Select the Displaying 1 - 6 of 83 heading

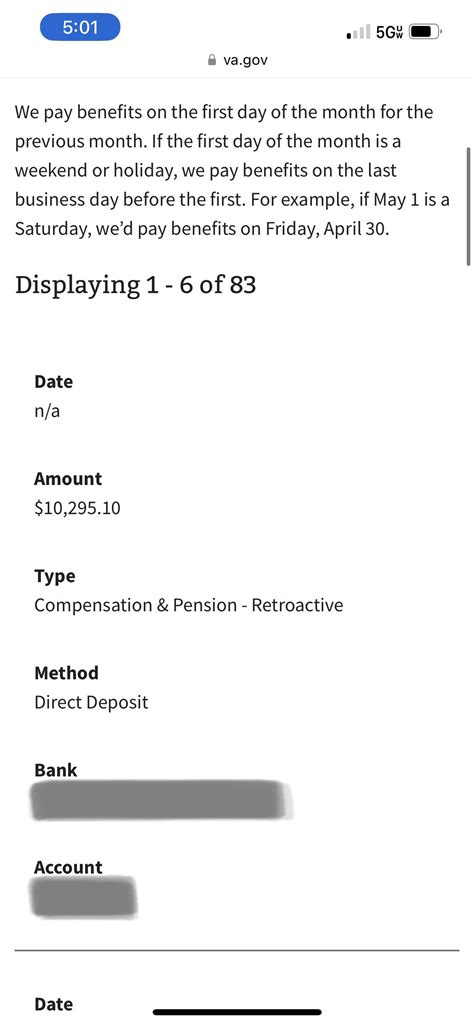(x=135, y=285)
